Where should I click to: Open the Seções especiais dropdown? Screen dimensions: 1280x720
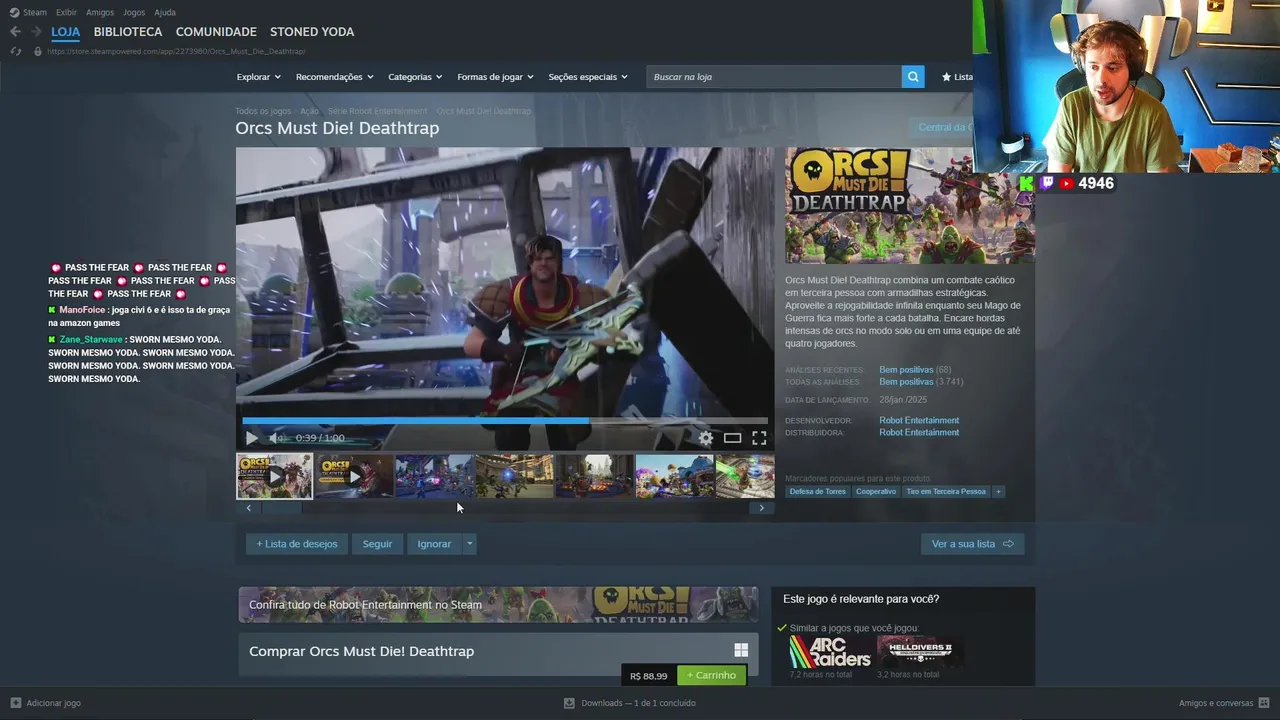[588, 77]
